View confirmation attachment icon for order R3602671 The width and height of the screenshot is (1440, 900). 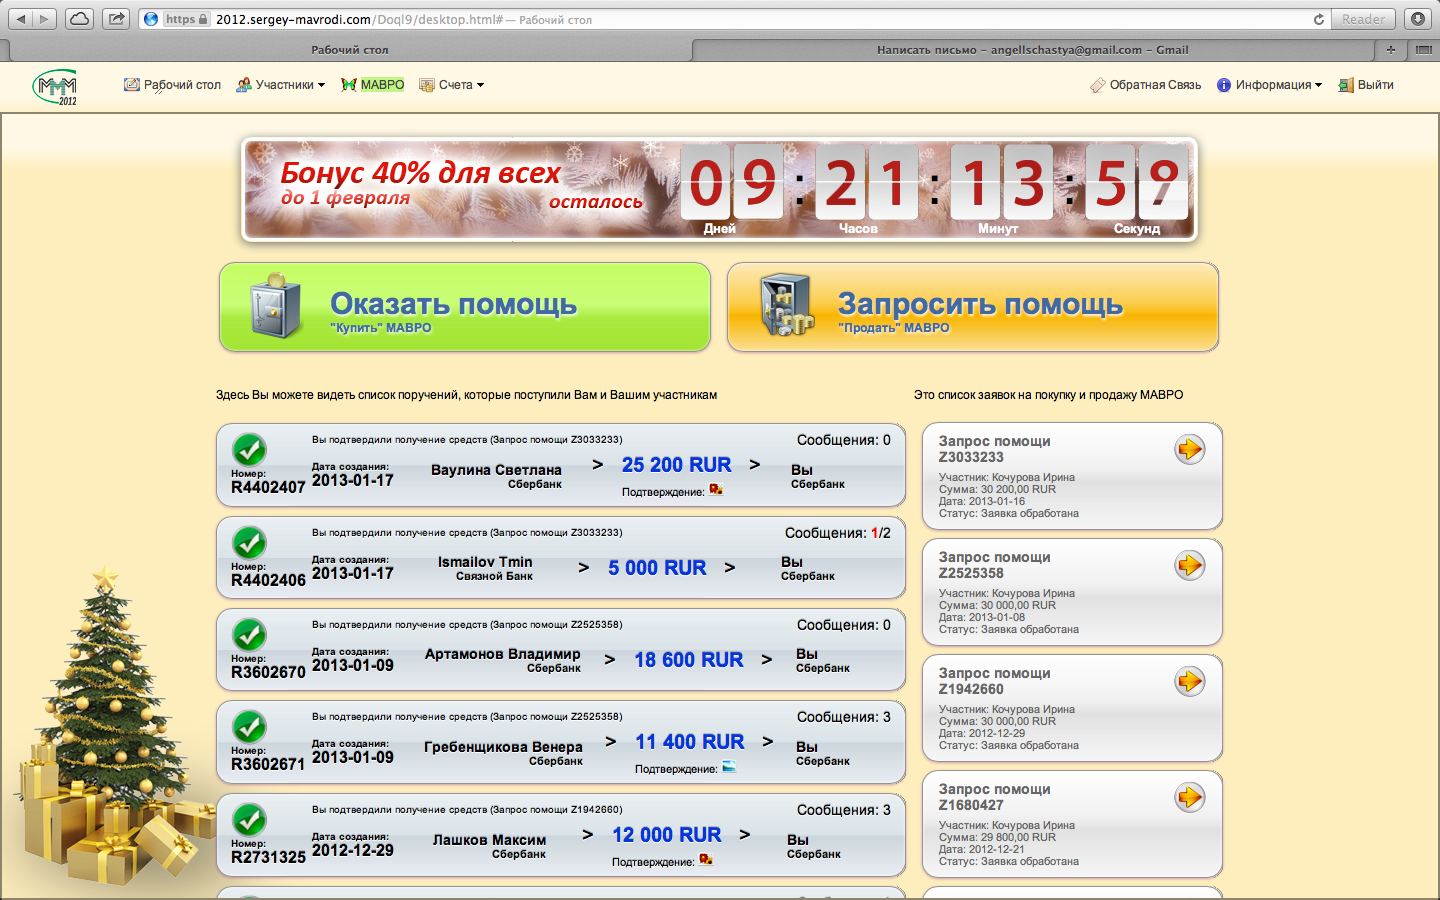tap(729, 767)
